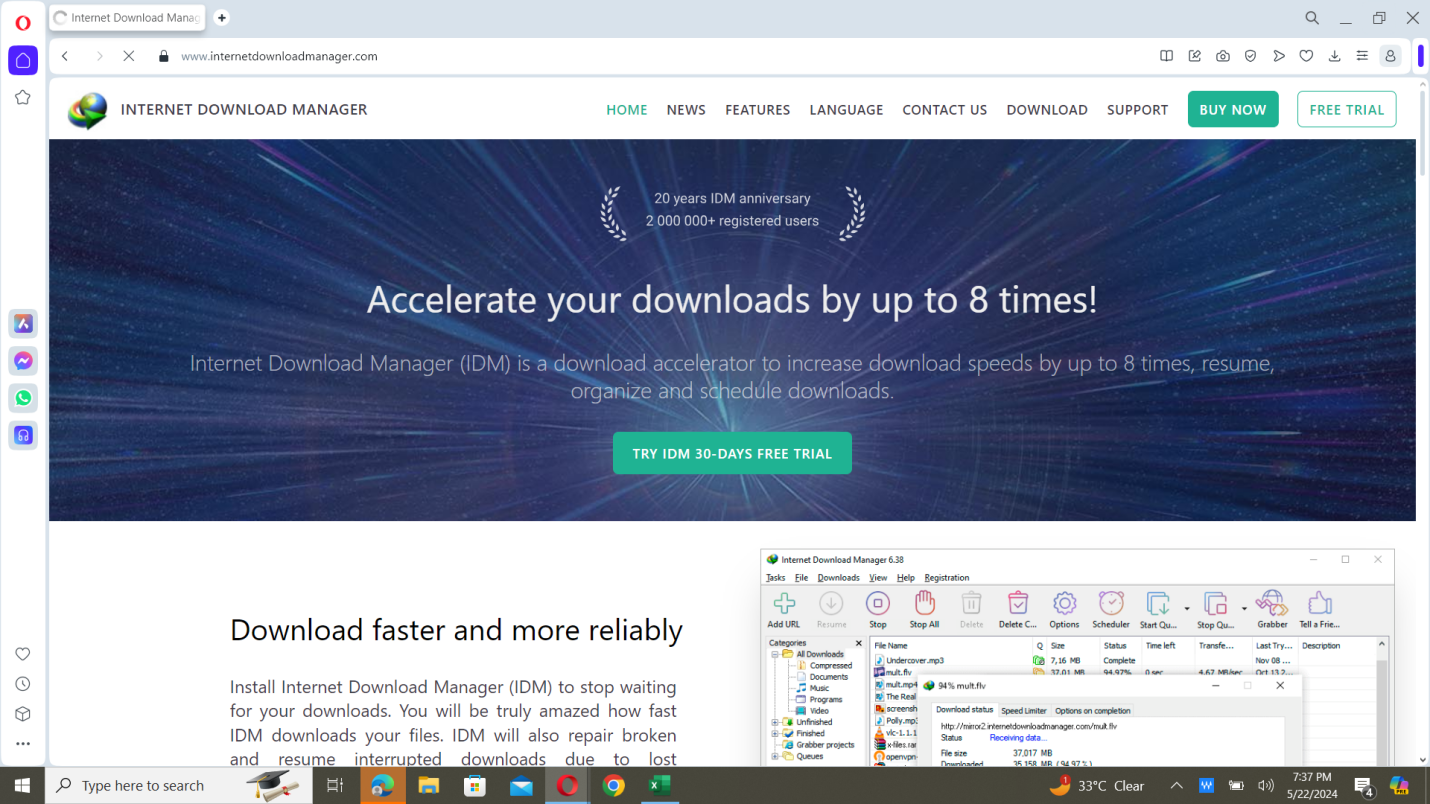1430x804 pixels.
Task: Toggle the site security badge shield
Action: [x=1250, y=56]
